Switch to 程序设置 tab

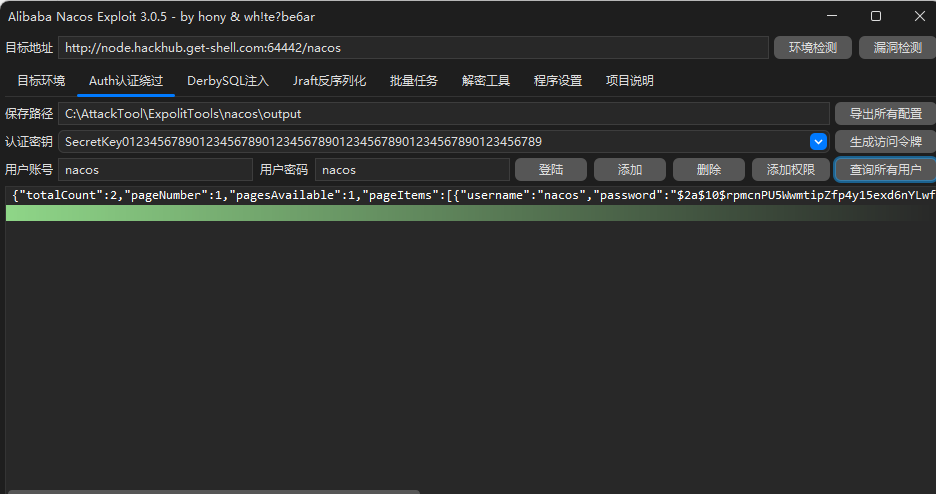558,81
